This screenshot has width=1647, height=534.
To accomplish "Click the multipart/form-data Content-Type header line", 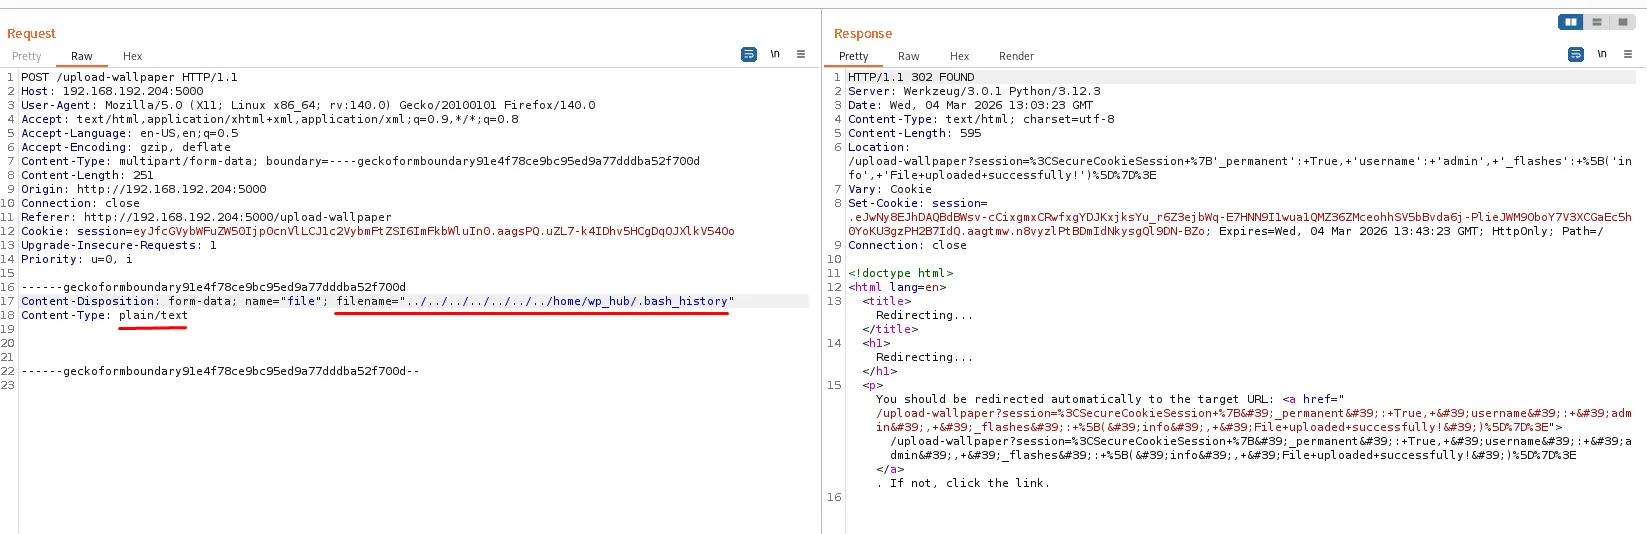I will coord(360,161).
